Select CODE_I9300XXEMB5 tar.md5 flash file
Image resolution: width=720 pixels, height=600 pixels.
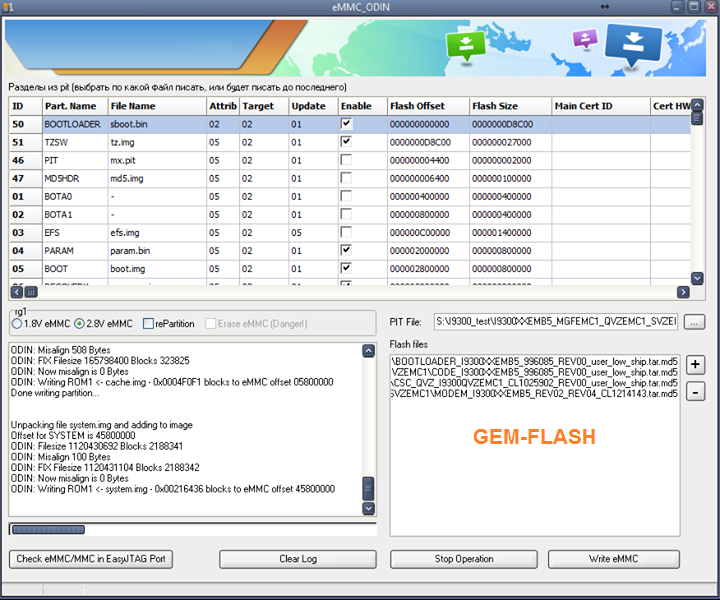tap(534, 372)
